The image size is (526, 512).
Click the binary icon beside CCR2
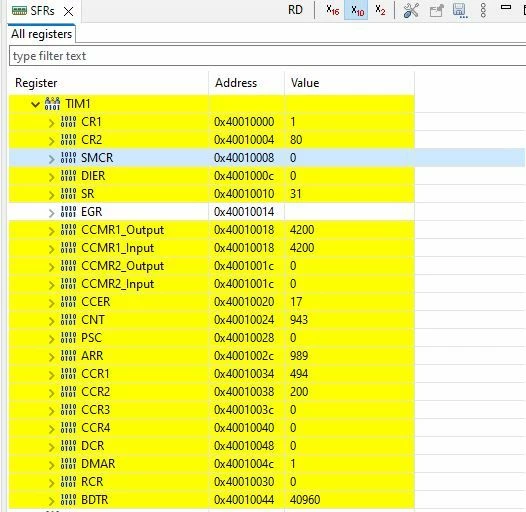pyautogui.click(x=68, y=392)
